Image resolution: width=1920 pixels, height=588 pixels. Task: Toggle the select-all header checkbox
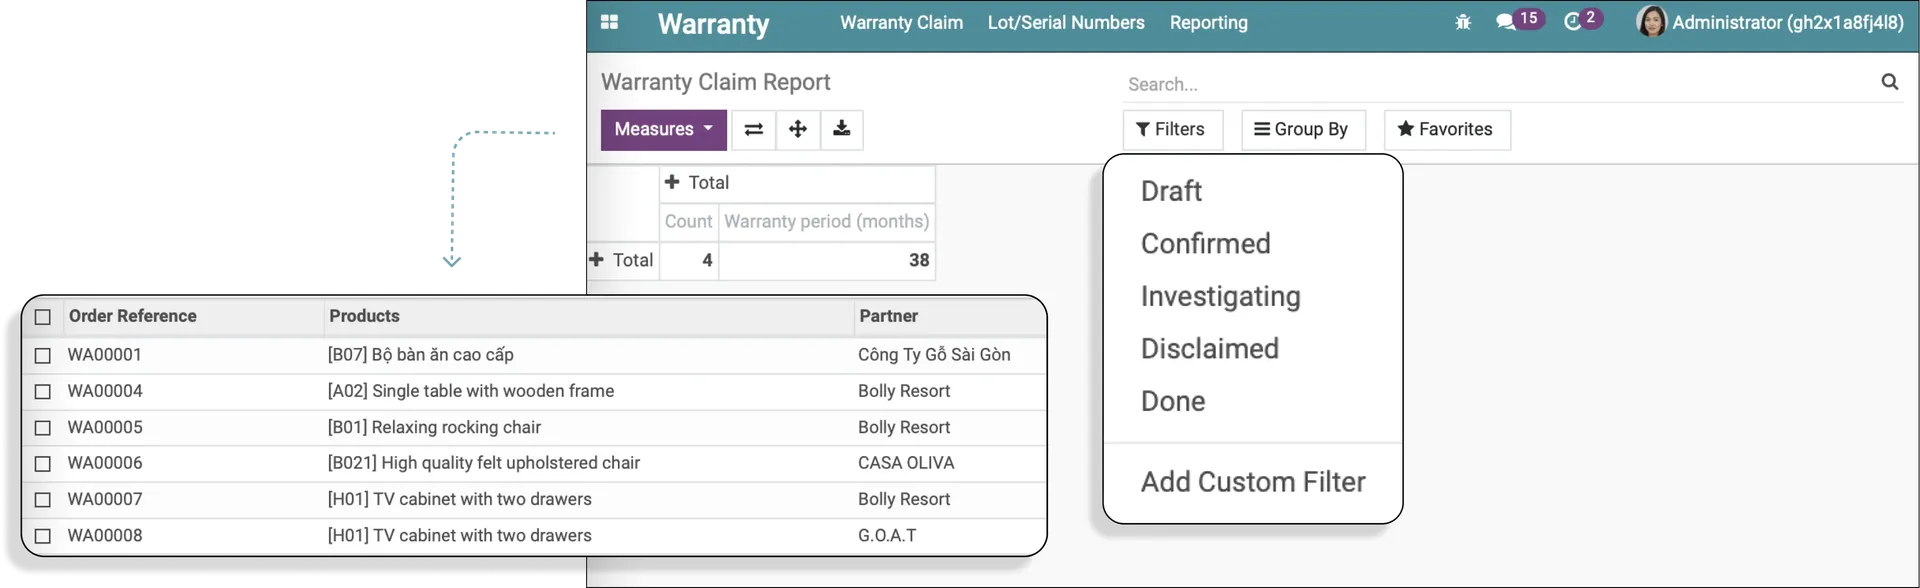click(42, 317)
